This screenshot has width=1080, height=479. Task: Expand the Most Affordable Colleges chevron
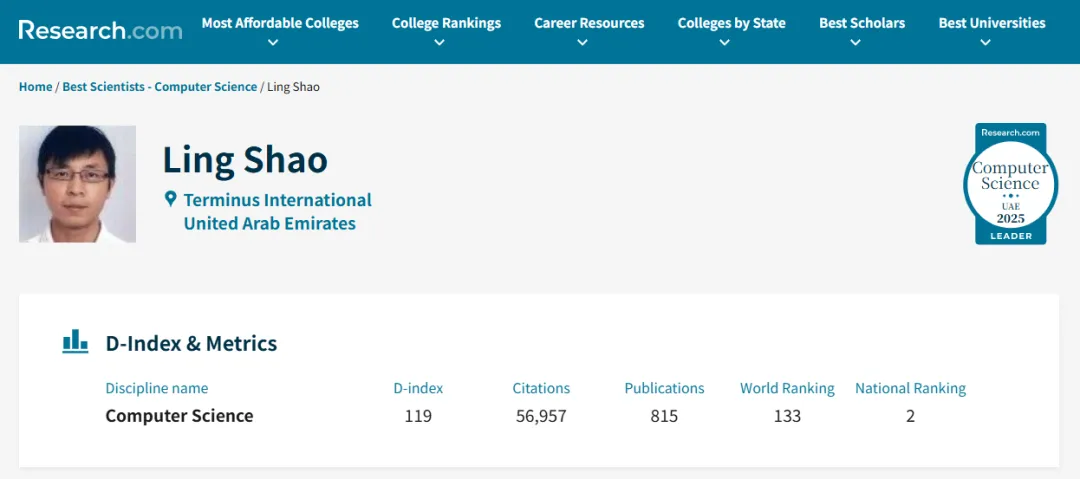point(273,43)
